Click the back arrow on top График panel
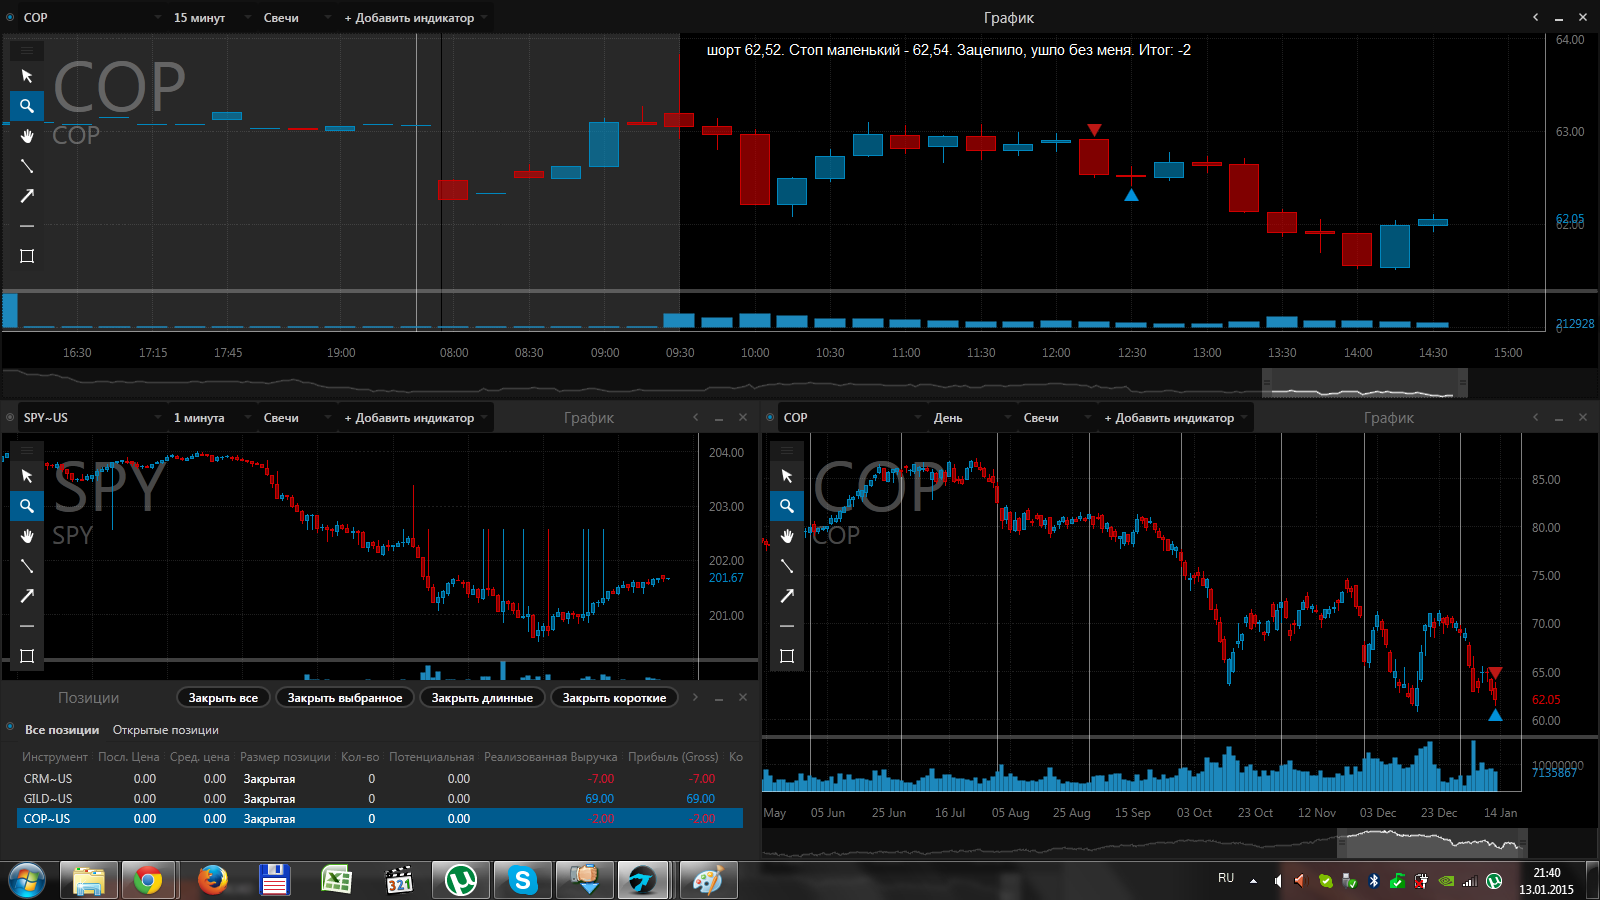1600x900 pixels. tap(1535, 17)
